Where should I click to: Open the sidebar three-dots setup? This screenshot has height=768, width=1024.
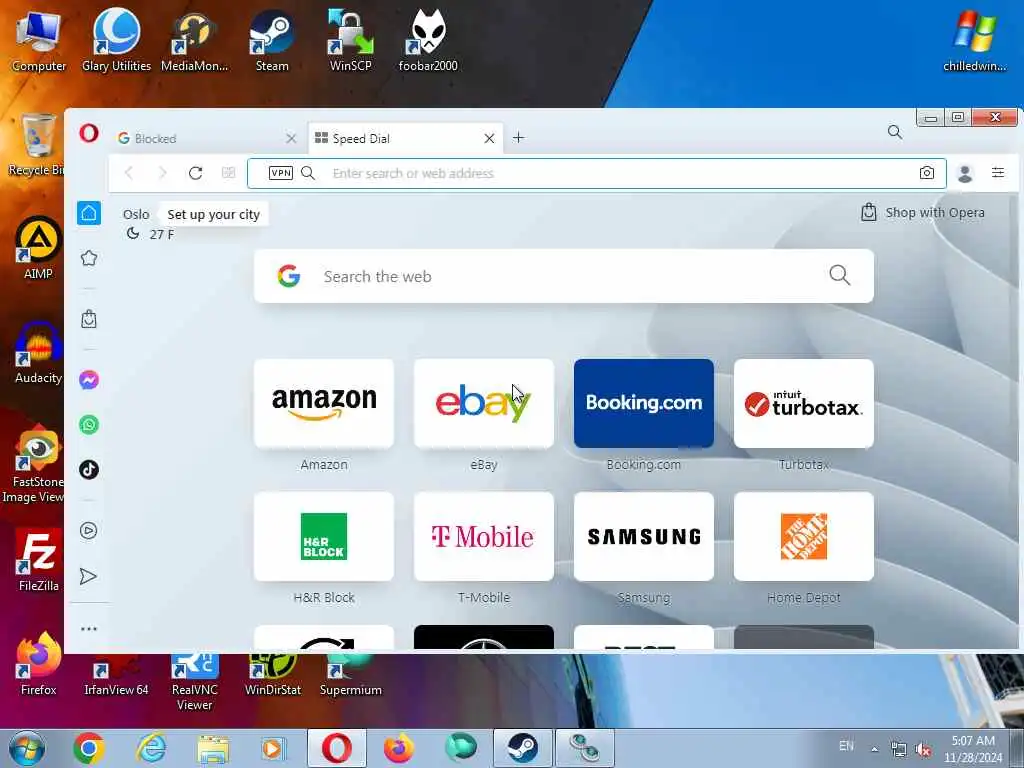tap(89, 629)
